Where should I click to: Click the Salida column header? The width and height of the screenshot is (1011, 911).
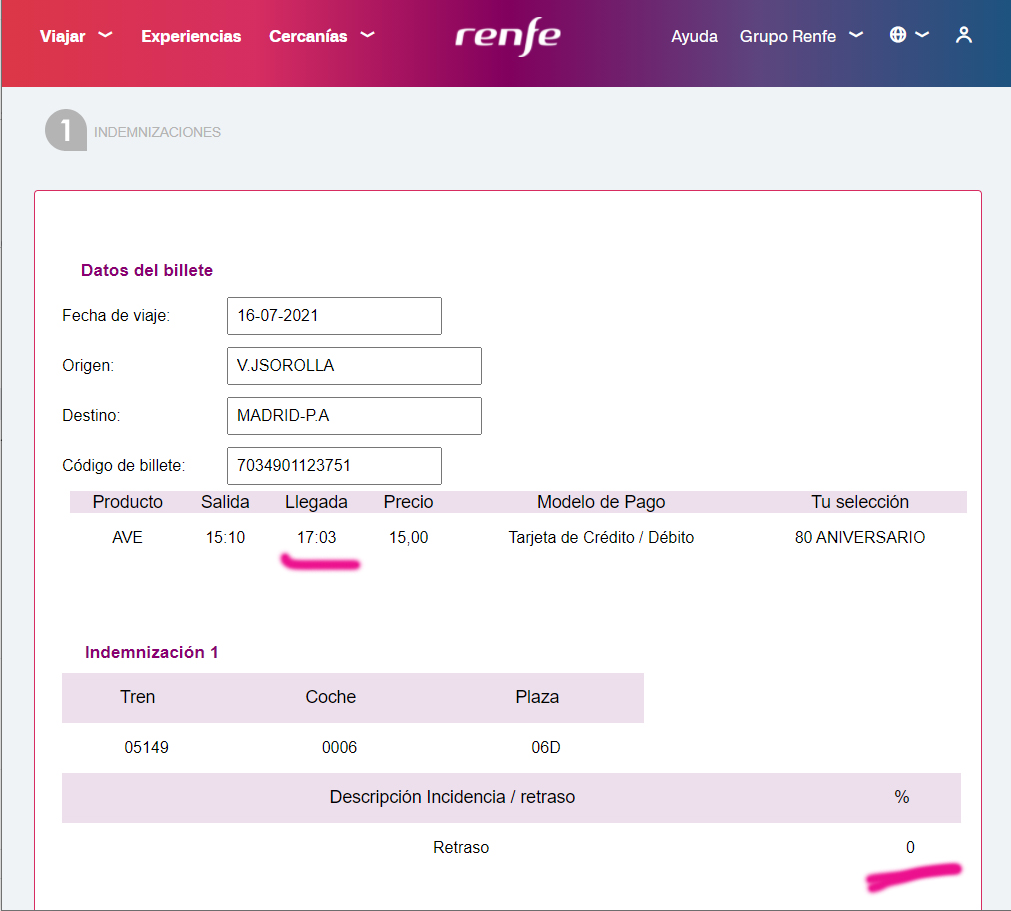coord(225,502)
